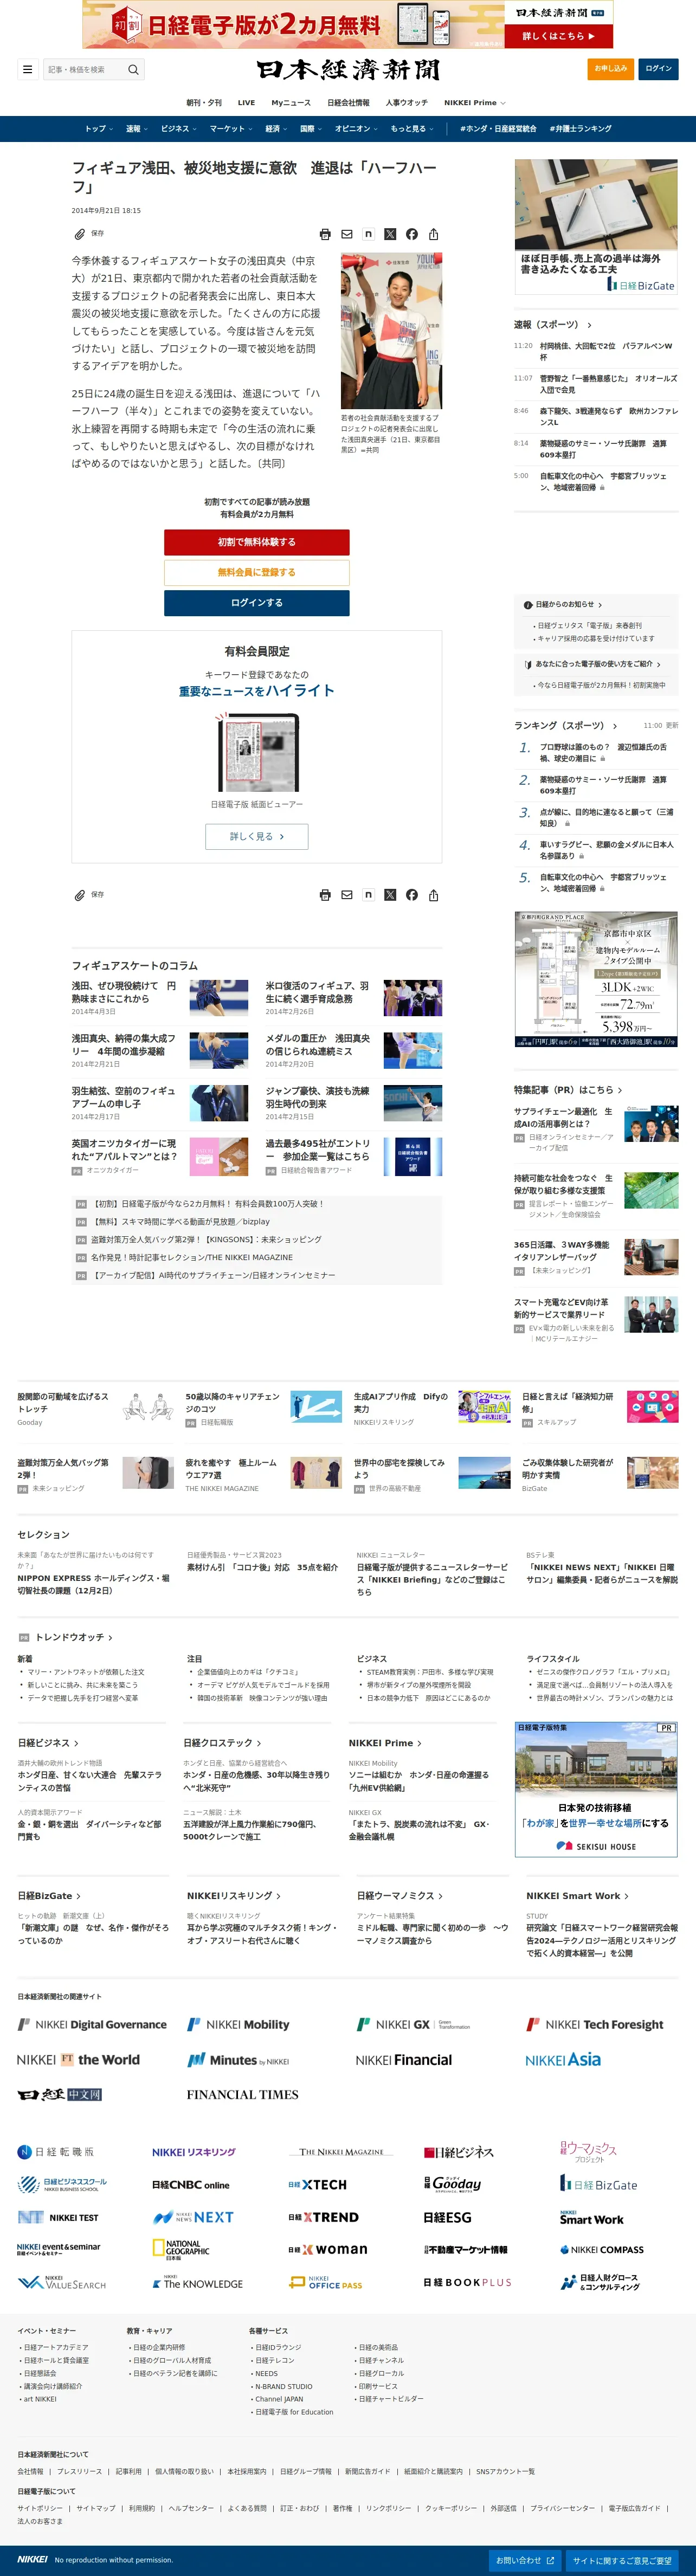The image size is (696, 2576).
Task: Email the article via the upper envelope icon
Action: tap(347, 234)
